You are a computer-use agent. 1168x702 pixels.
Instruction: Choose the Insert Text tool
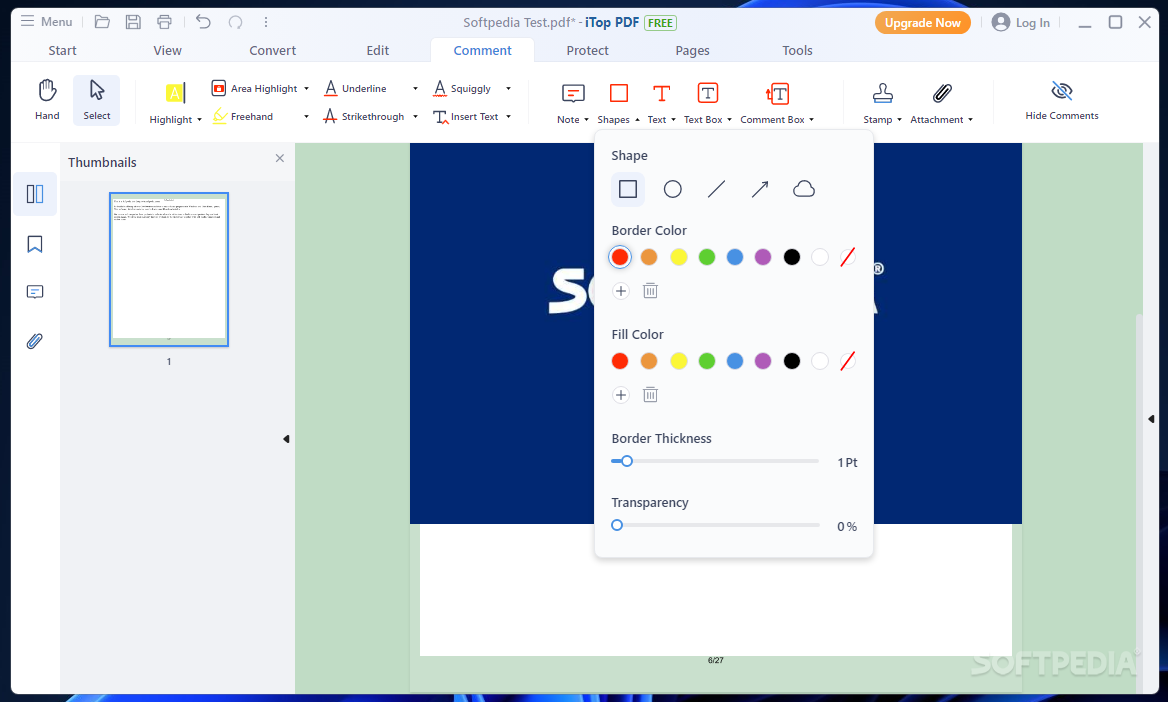click(x=466, y=117)
